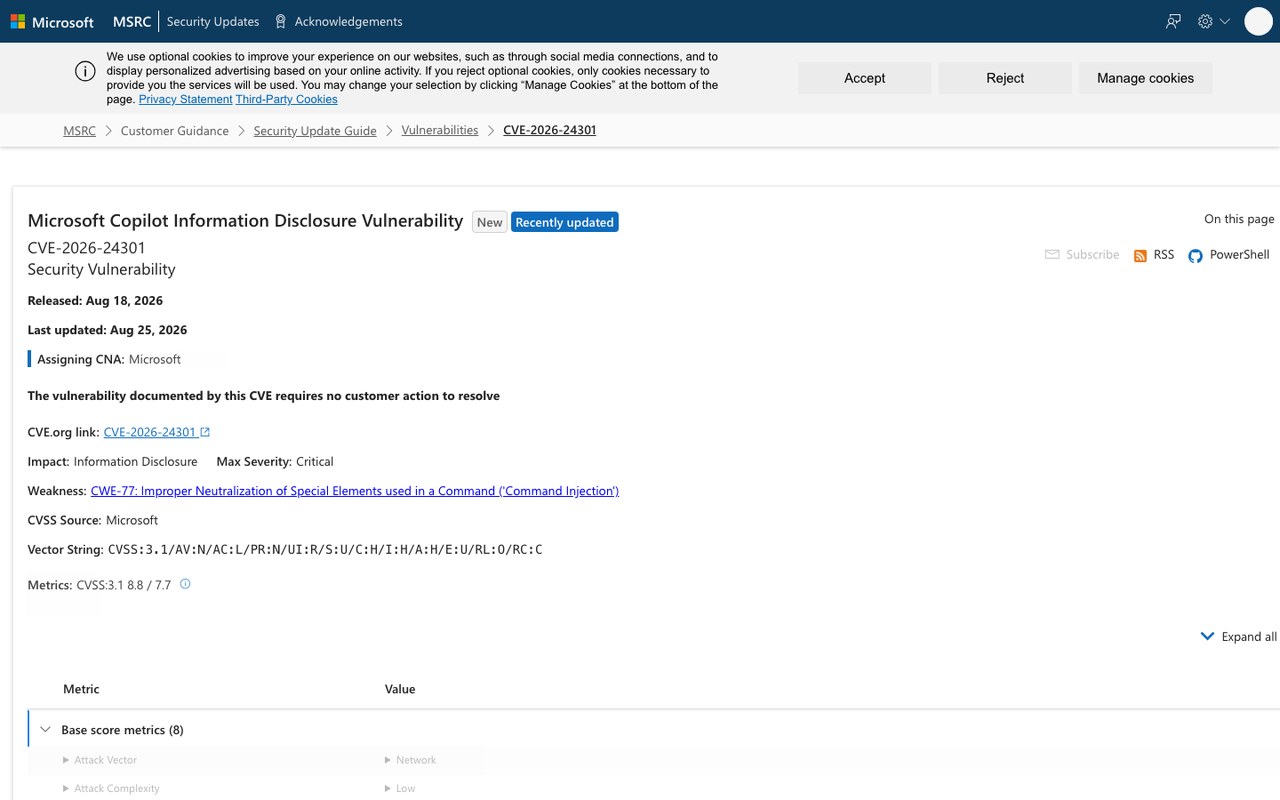Click the GitHub PowerShell icon
This screenshot has width=1280, height=800.
(x=1195, y=256)
